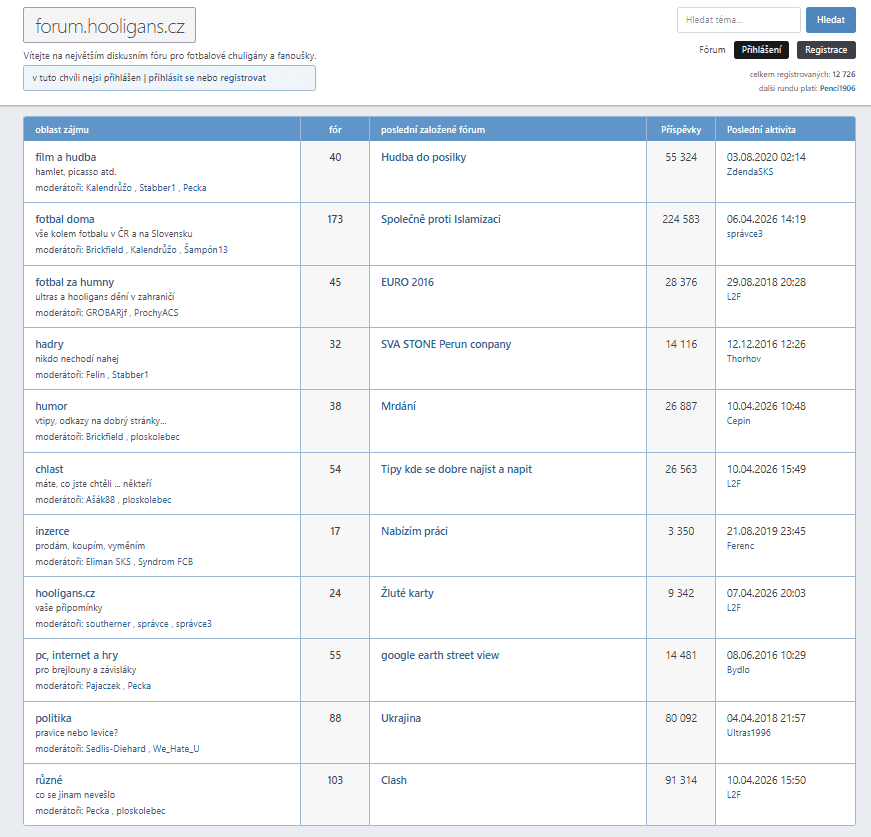
Task: Go to the Registrace page
Action: pyautogui.click(x=826, y=50)
